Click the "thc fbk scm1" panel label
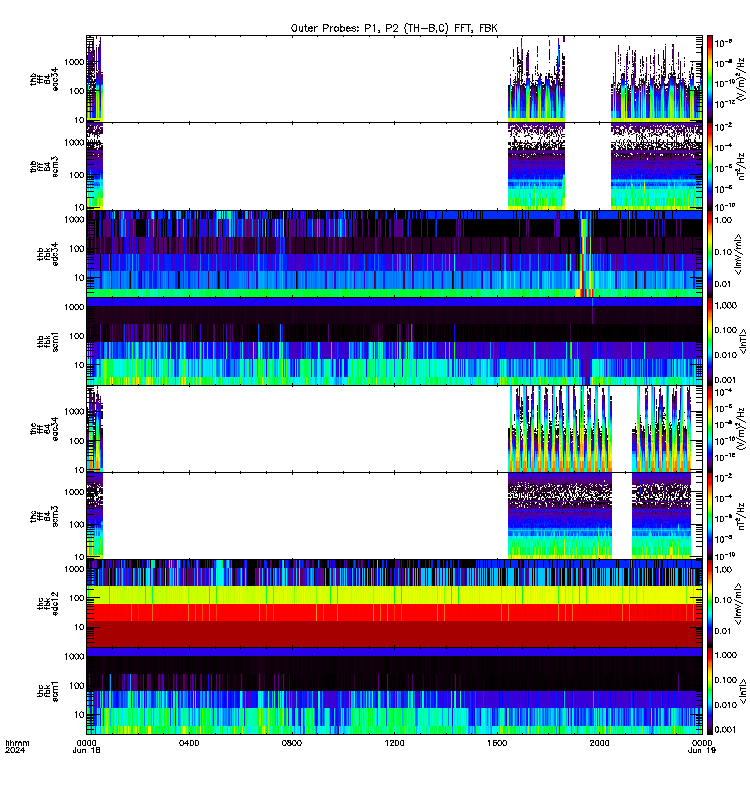Viewport: 750px width, 800px height. 48,691
